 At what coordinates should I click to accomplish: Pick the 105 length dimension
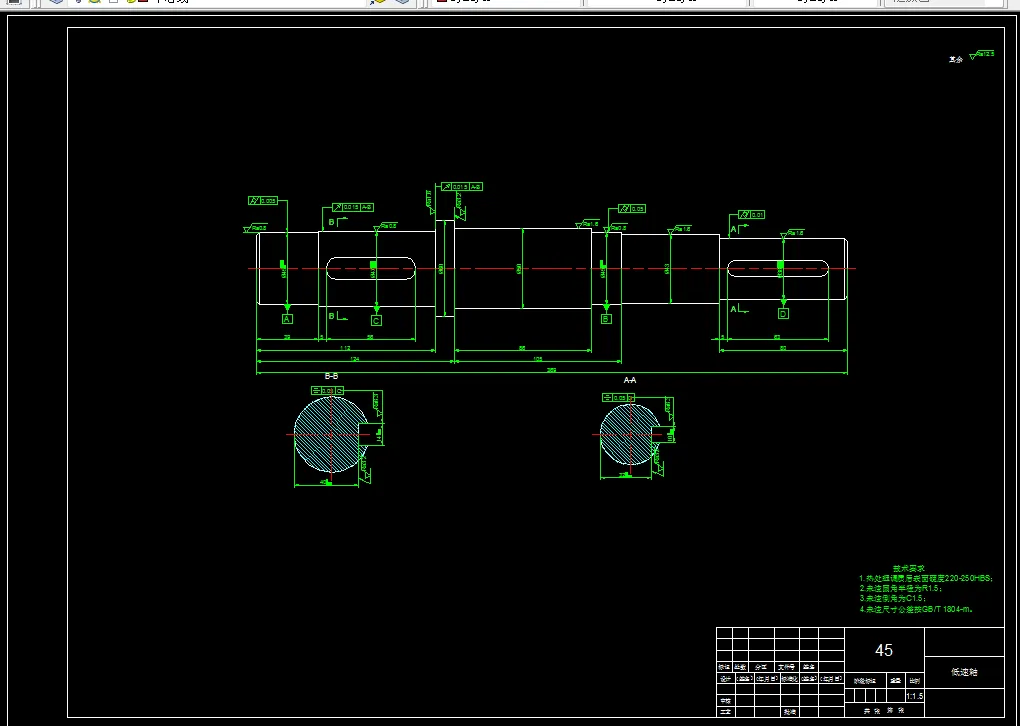(x=537, y=358)
